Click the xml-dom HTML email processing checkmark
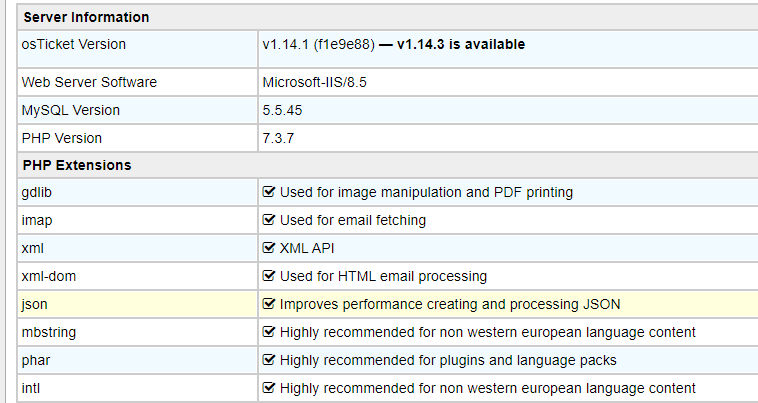Screen dimensions: 758x403 (x=268, y=276)
